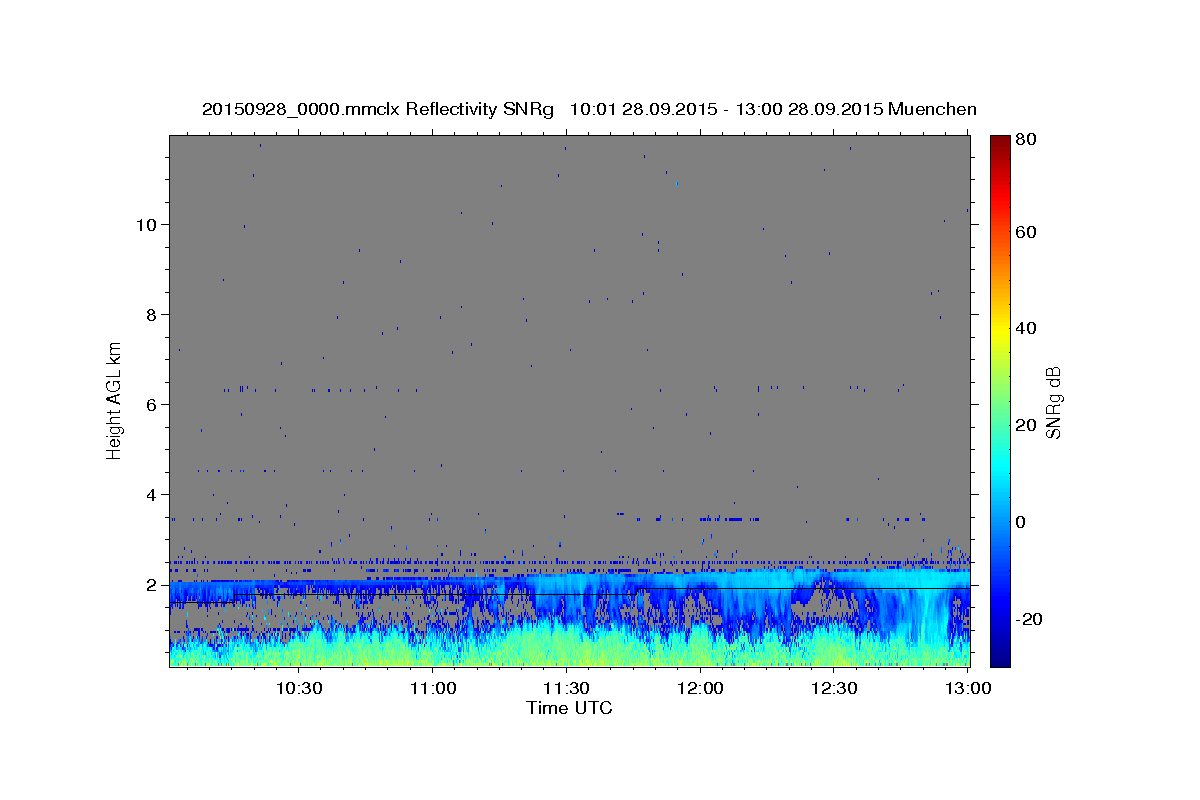Click the colorbar value 20
1200x800 pixels.
(x=1025, y=425)
